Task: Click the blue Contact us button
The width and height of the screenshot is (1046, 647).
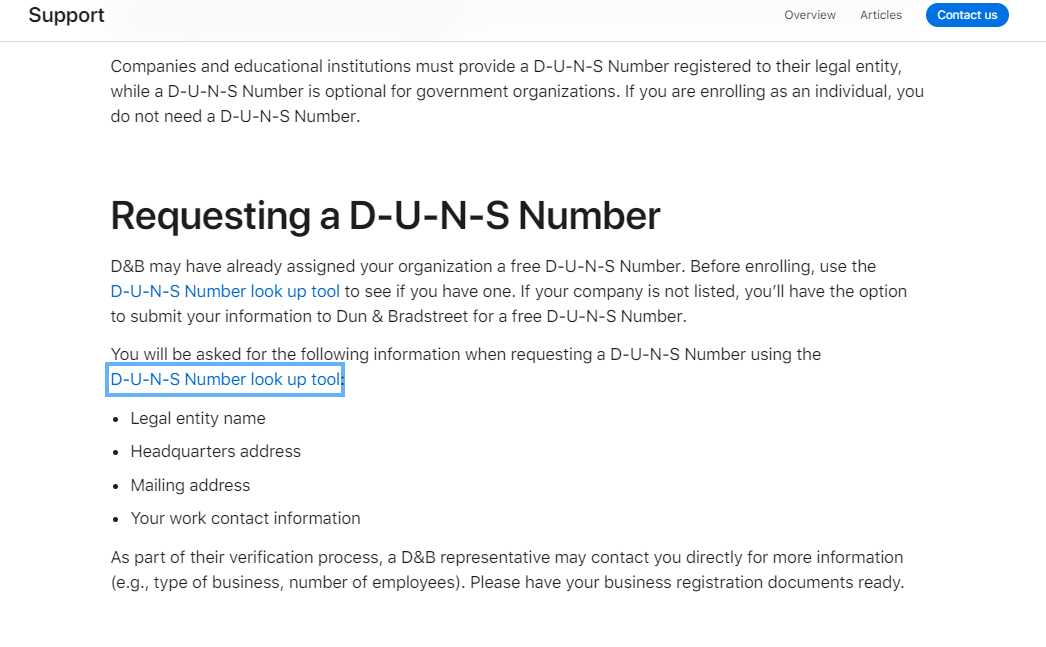Action: pyautogui.click(x=967, y=15)
